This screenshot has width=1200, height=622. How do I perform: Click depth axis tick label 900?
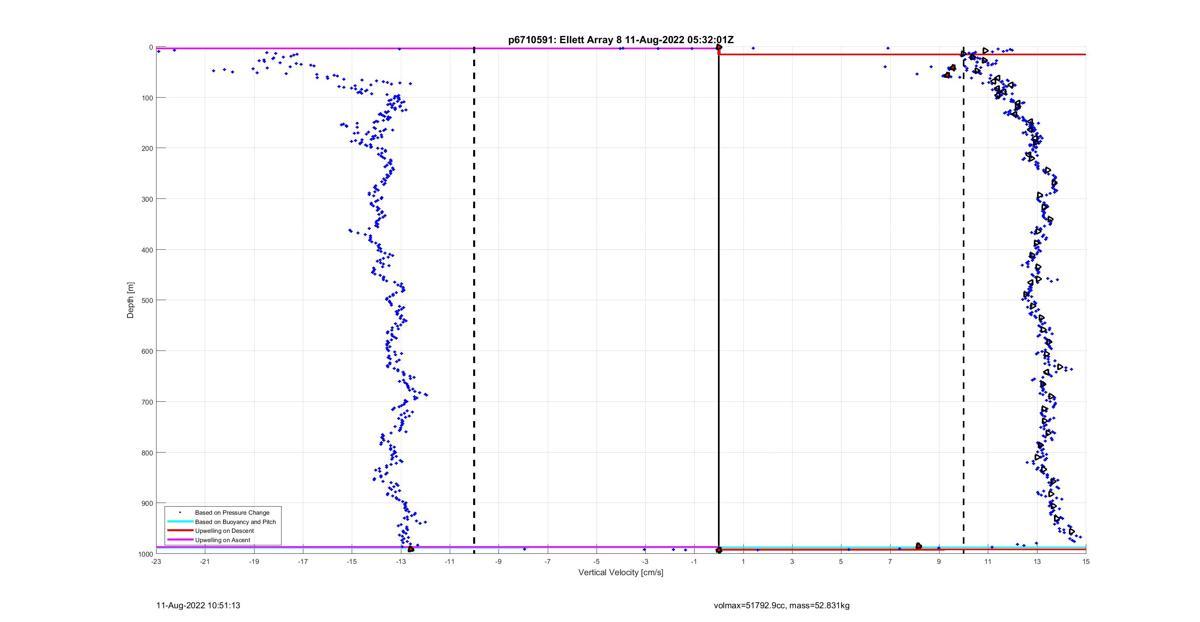click(146, 503)
